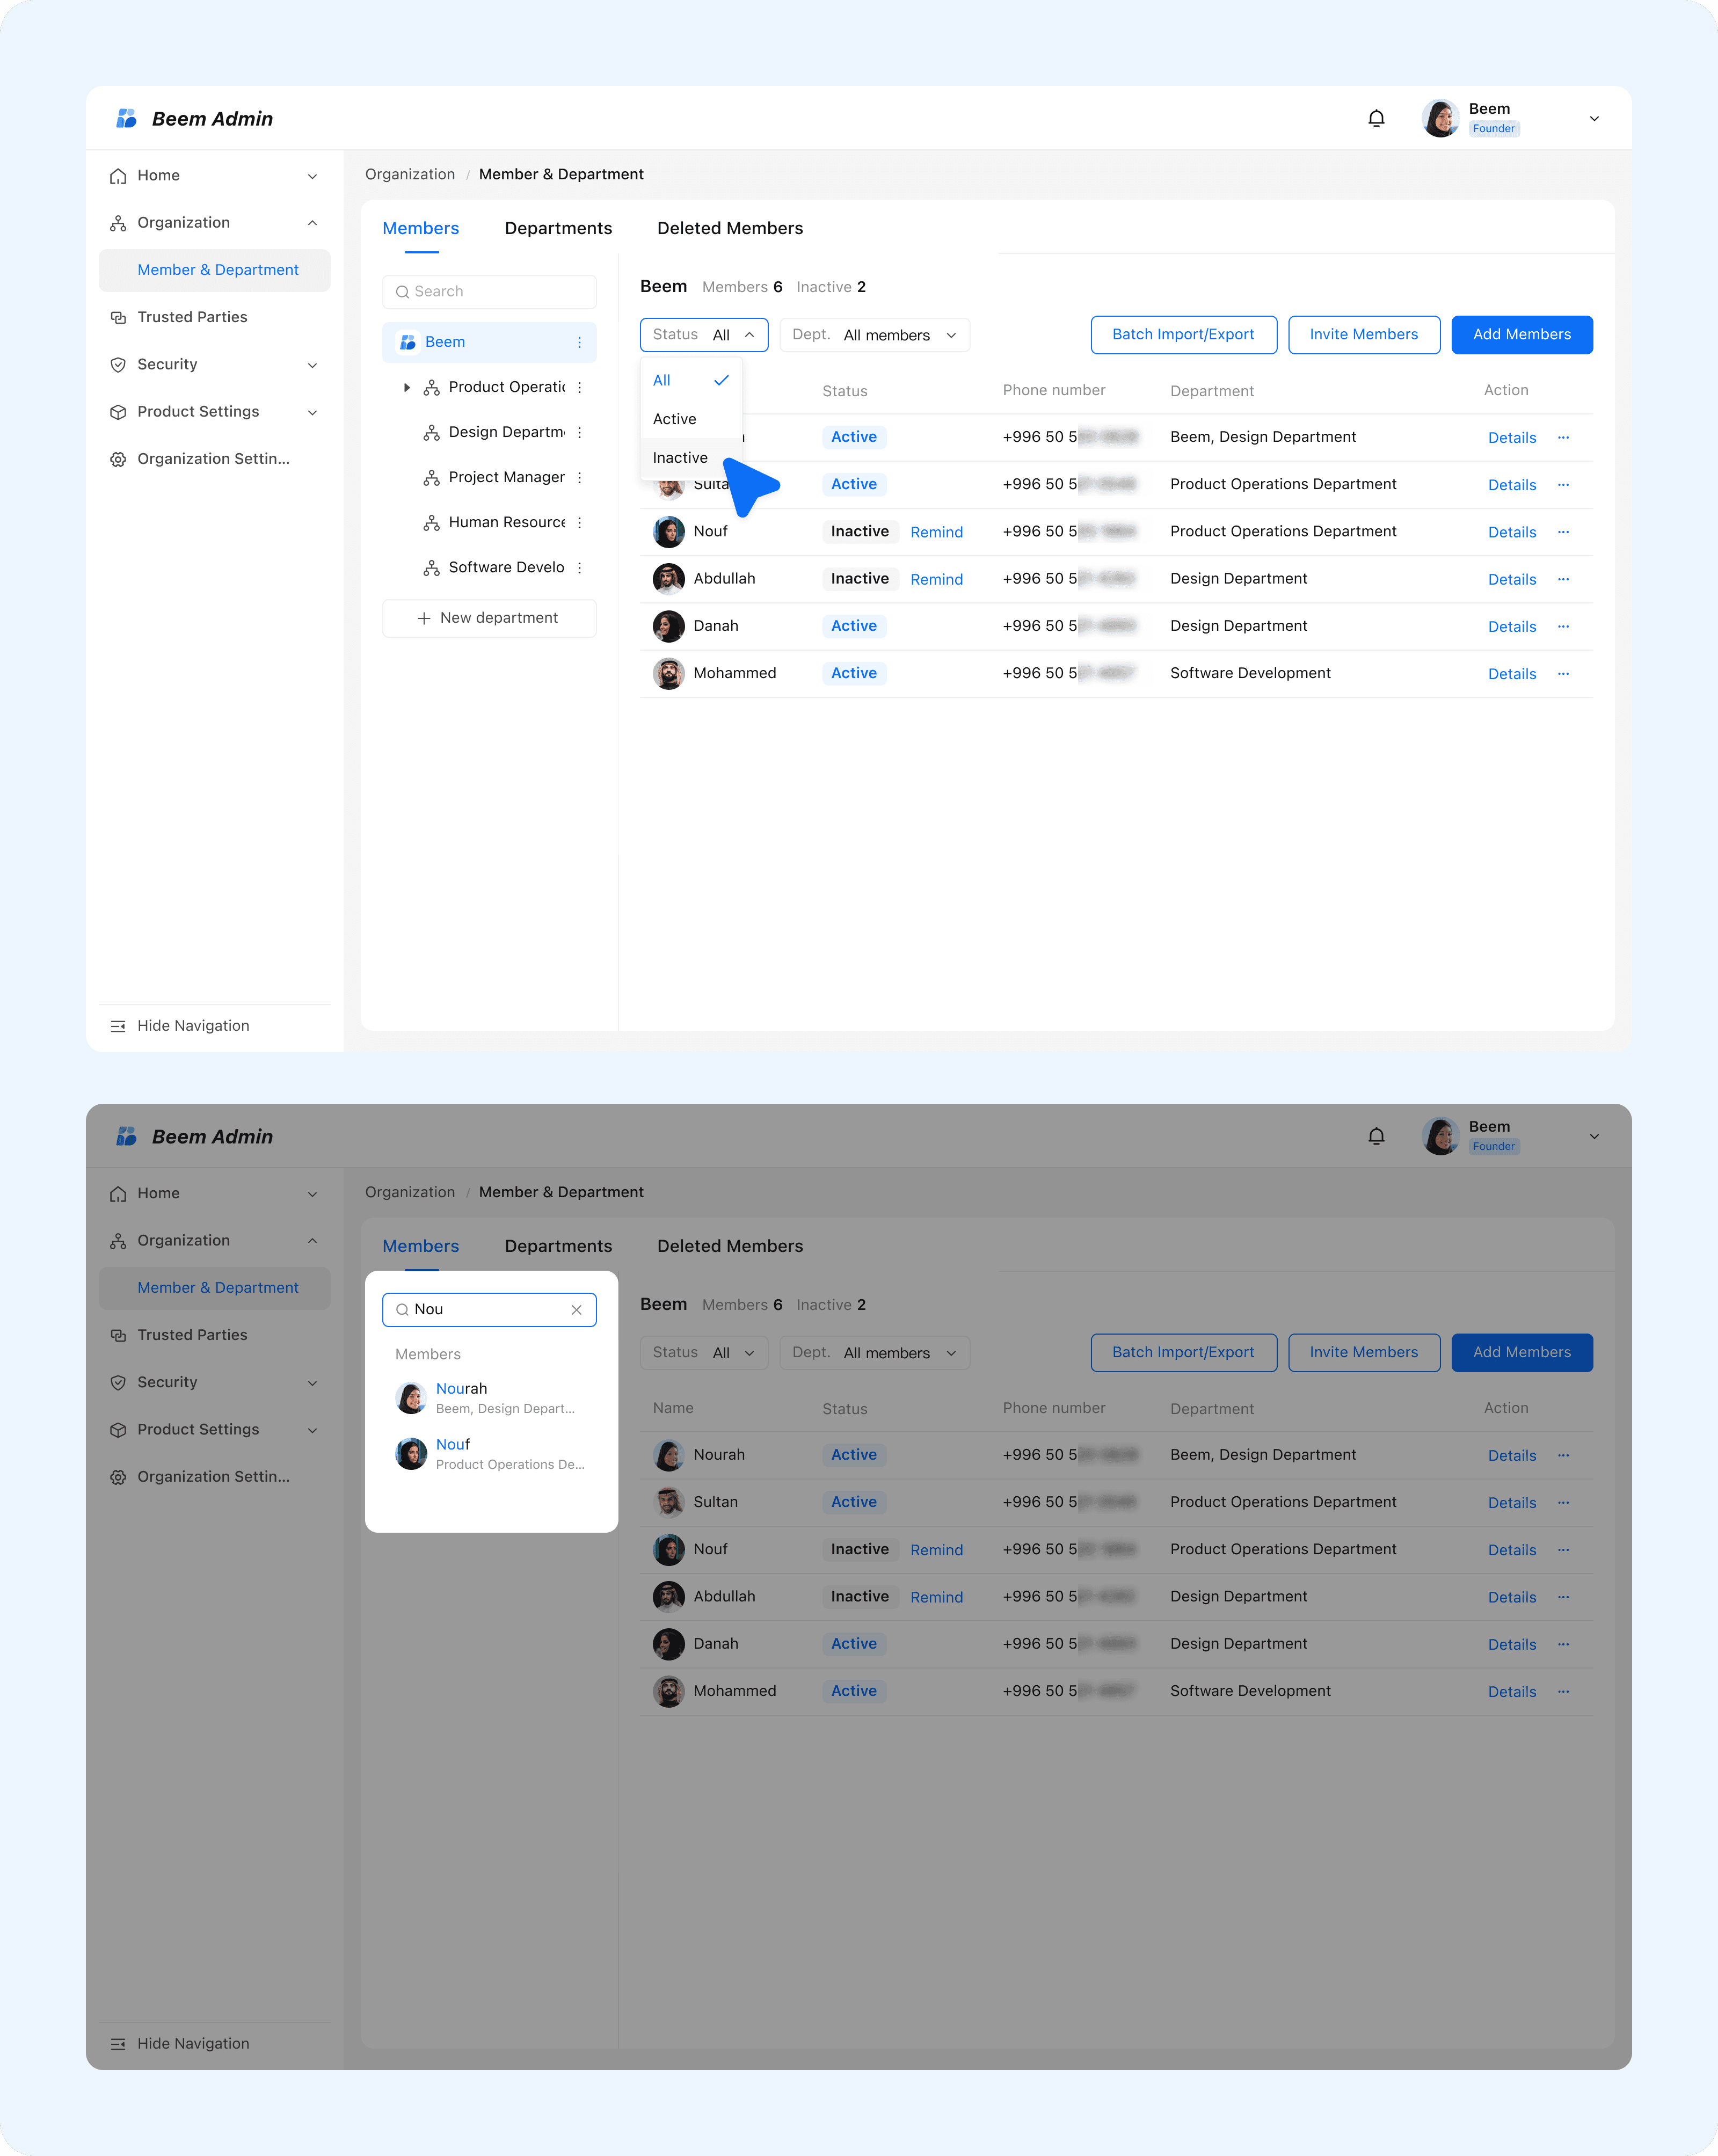Expand Product Operations department tree arrow
The image size is (1718, 2156).
click(x=406, y=388)
